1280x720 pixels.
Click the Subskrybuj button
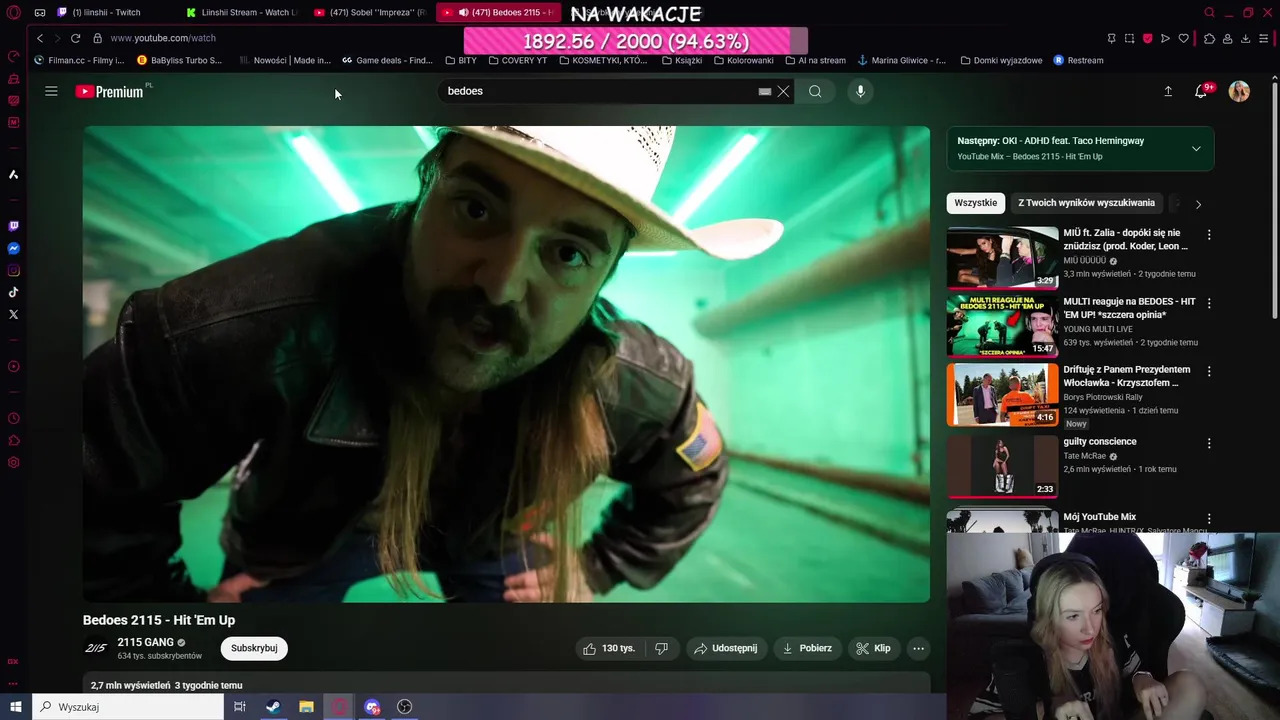point(254,648)
